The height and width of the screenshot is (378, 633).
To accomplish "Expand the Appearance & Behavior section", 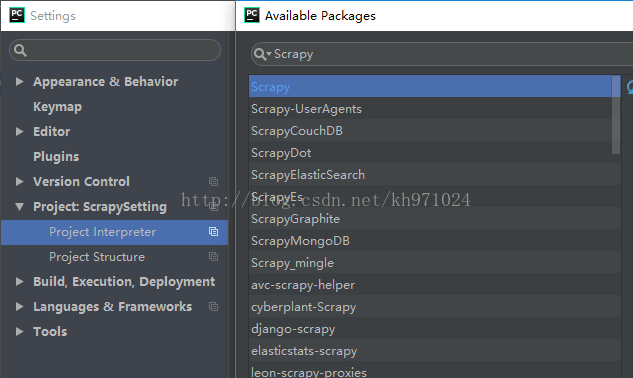I will coord(19,82).
